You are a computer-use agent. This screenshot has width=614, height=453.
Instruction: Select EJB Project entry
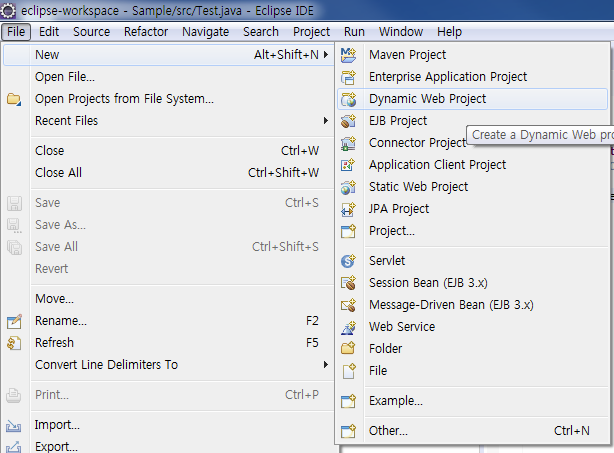pyautogui.click(x=472, y=121)
